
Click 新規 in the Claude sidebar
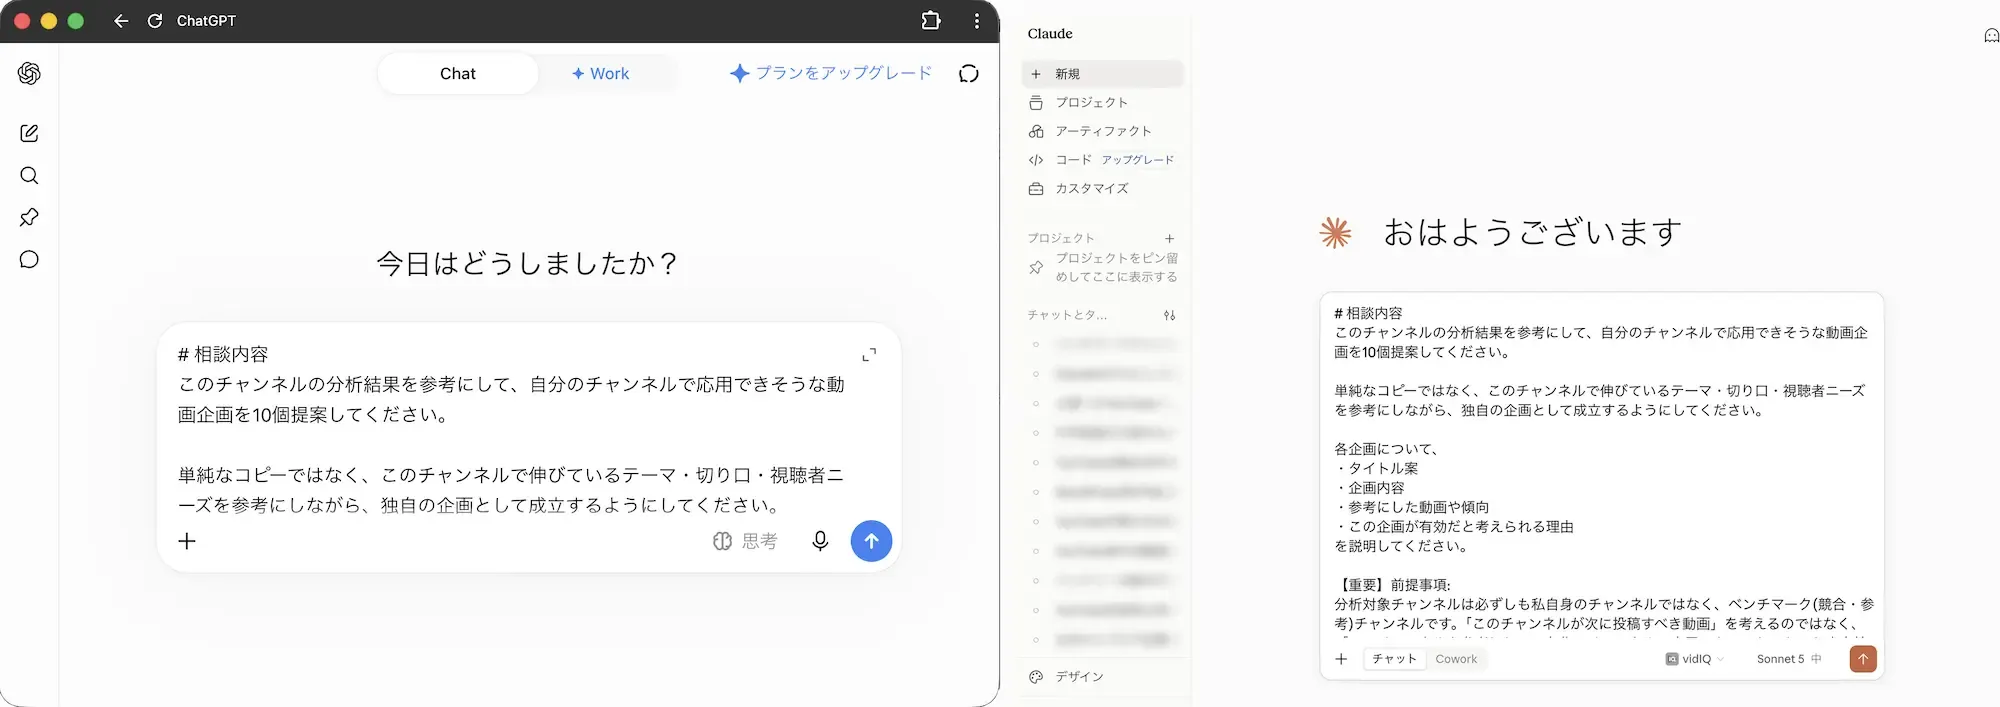[x=1103, y=74]
